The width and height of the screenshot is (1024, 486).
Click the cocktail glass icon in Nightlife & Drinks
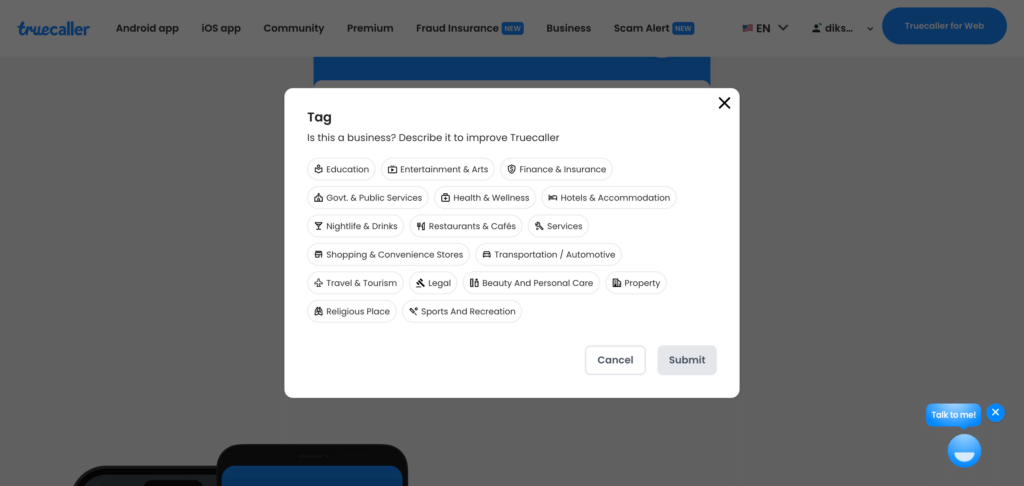(319, 226)
